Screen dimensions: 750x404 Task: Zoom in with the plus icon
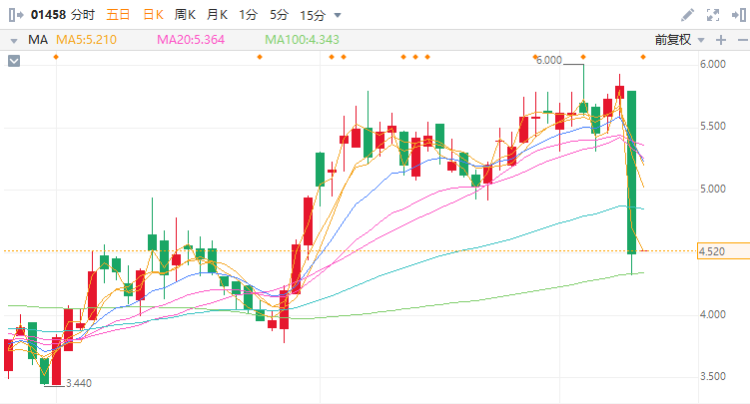(x=721, y=40)
